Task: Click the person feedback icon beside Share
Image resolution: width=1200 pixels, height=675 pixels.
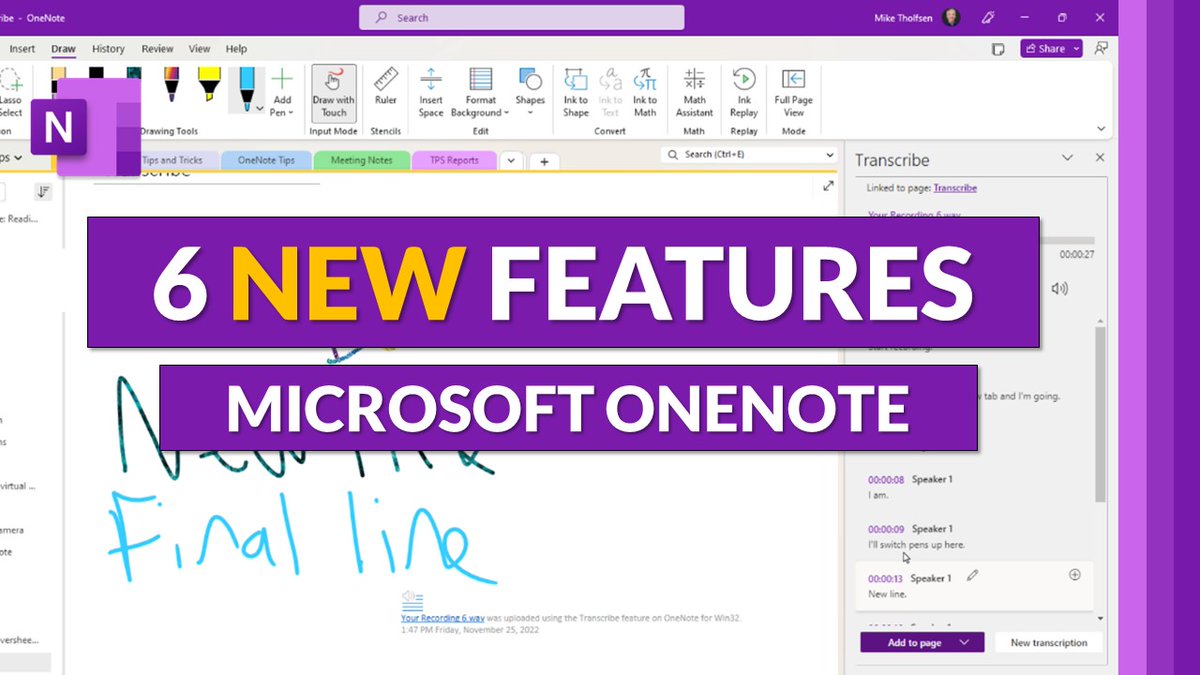Action: (x=1101, y=48)
